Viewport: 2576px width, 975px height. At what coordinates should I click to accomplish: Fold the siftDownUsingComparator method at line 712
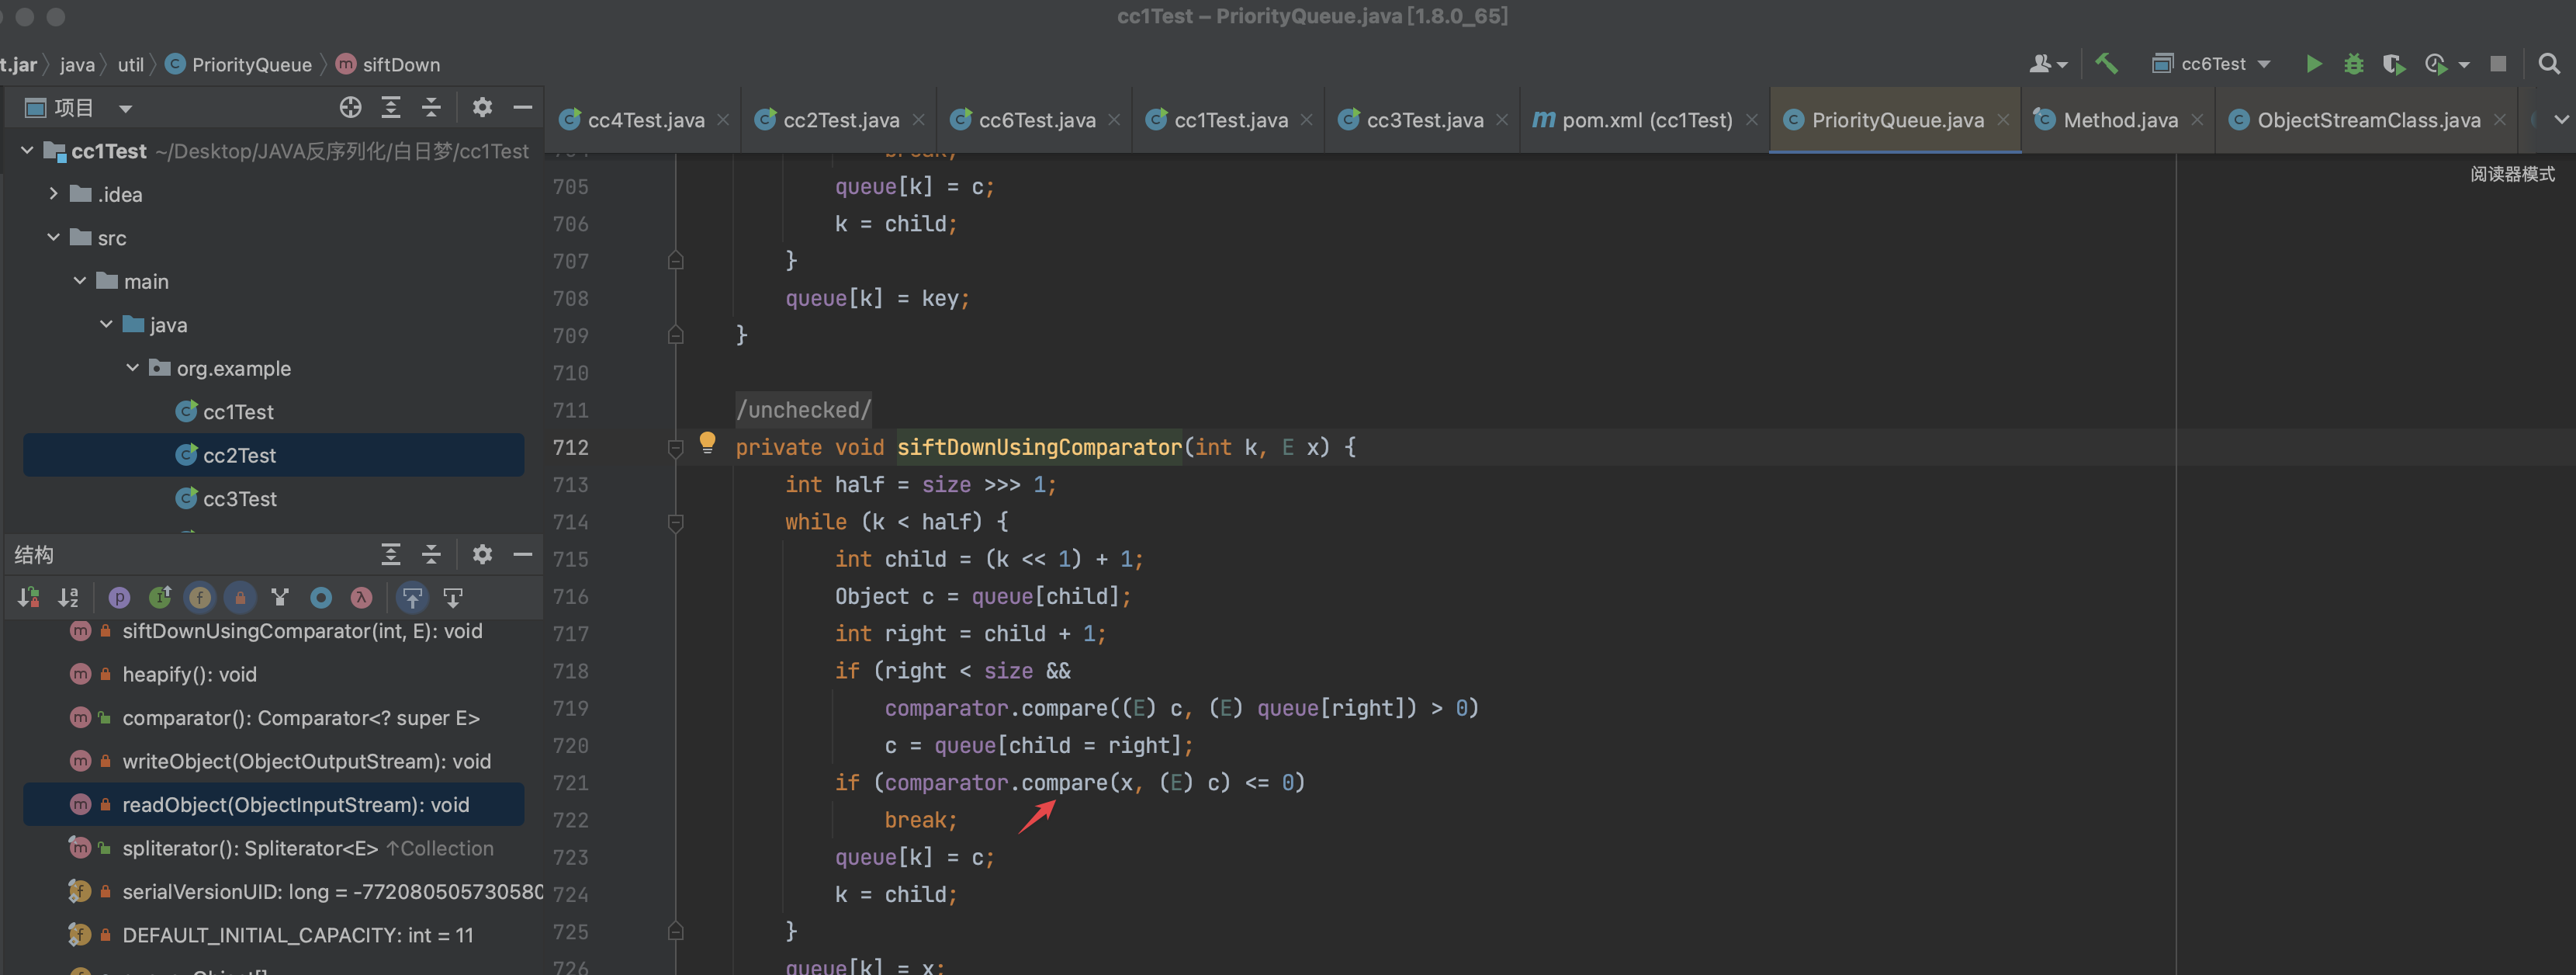tap(675, 448)
